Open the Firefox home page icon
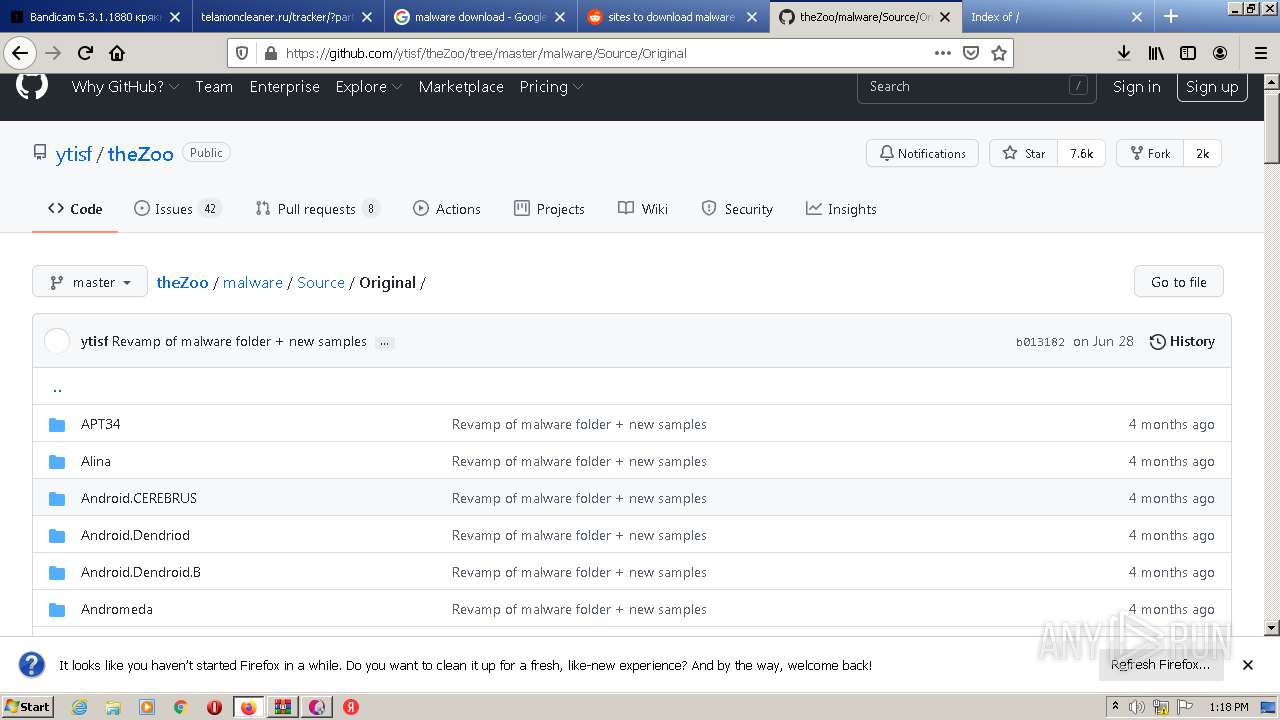 (117, 53)
